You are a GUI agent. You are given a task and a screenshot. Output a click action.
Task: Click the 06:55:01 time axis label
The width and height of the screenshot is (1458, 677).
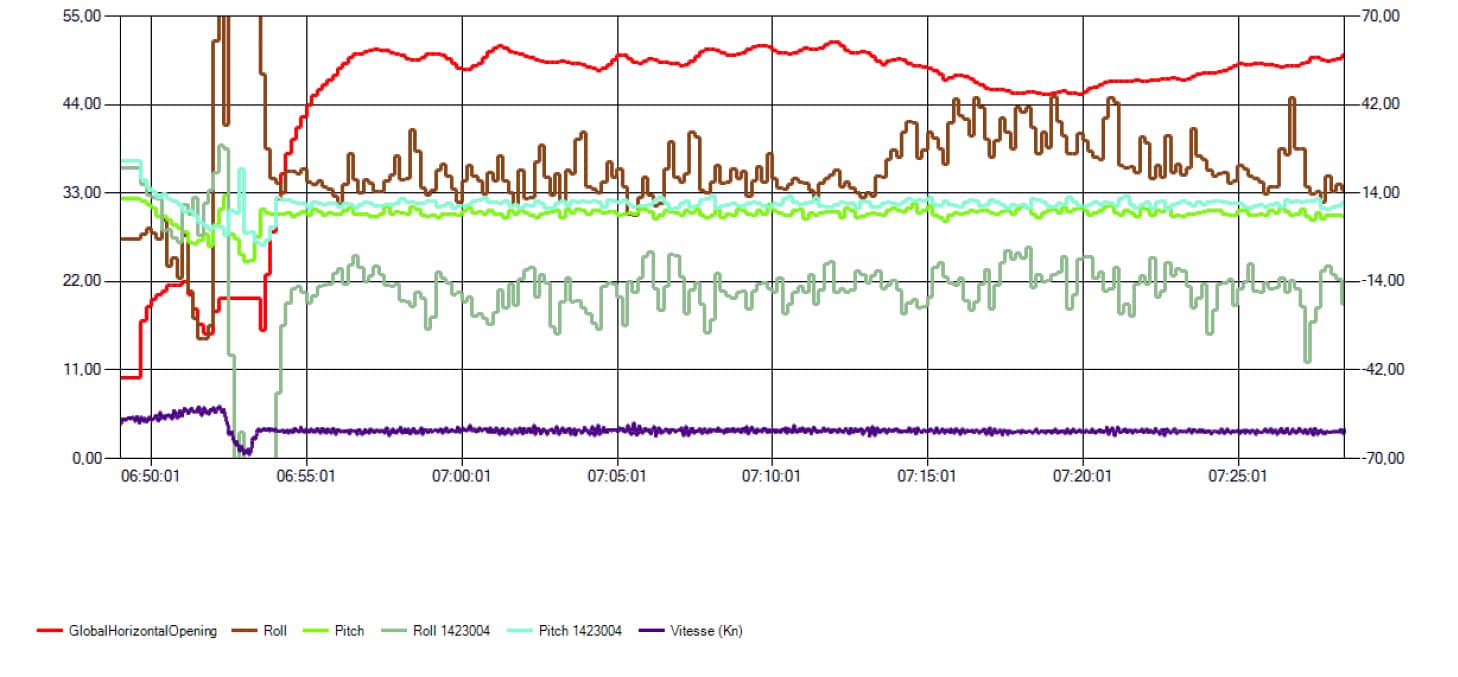point(306,476)
